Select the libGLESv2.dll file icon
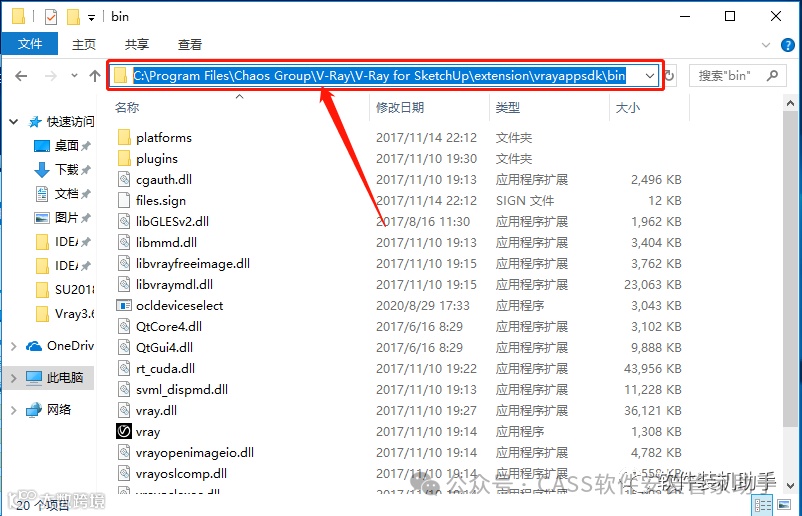Viewport: 802px width, 516px height. (x=124, y=221)
